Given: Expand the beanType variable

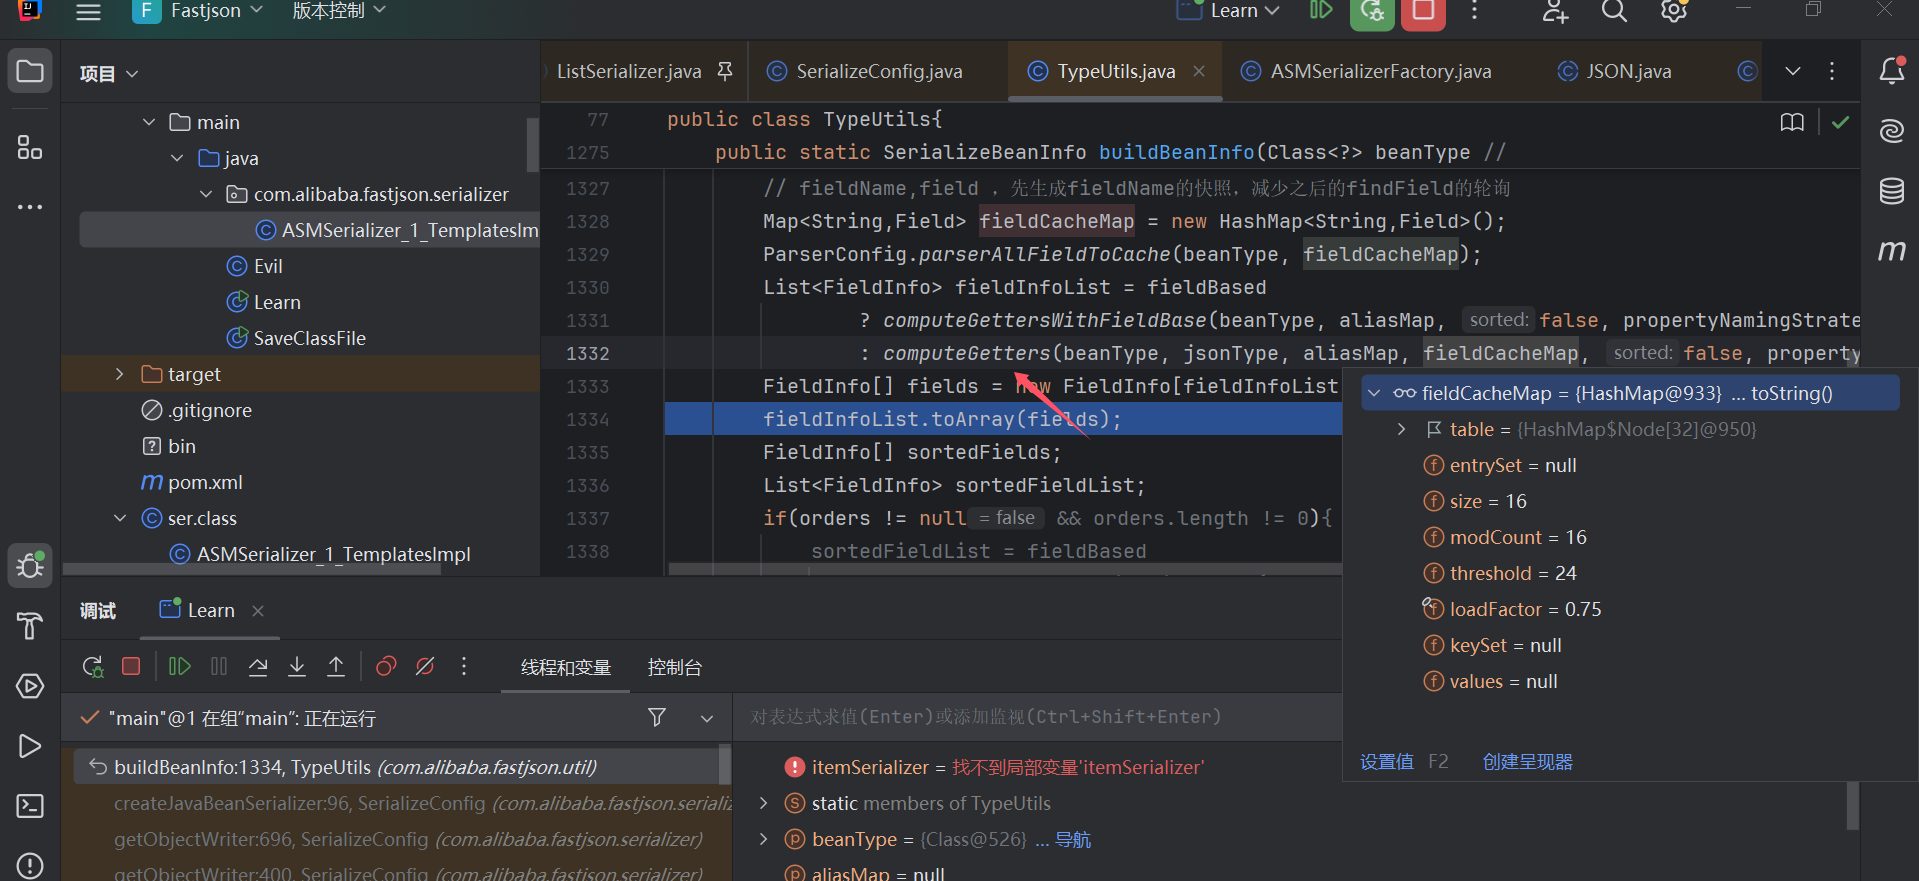Looking at the screenshot, I should tap(764, 839).
